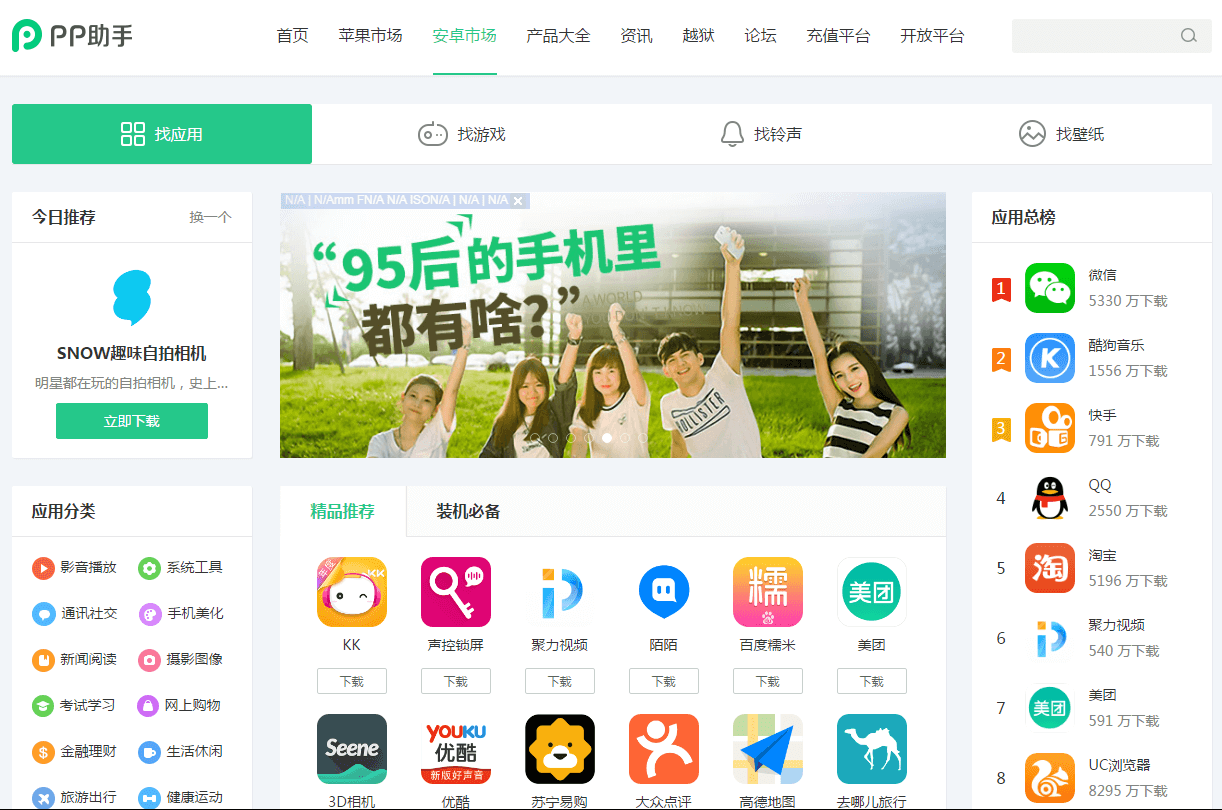This screenshot has width=1222, height=810.
Task: Open the 苏宁易购 app icon
Action: 560,749
